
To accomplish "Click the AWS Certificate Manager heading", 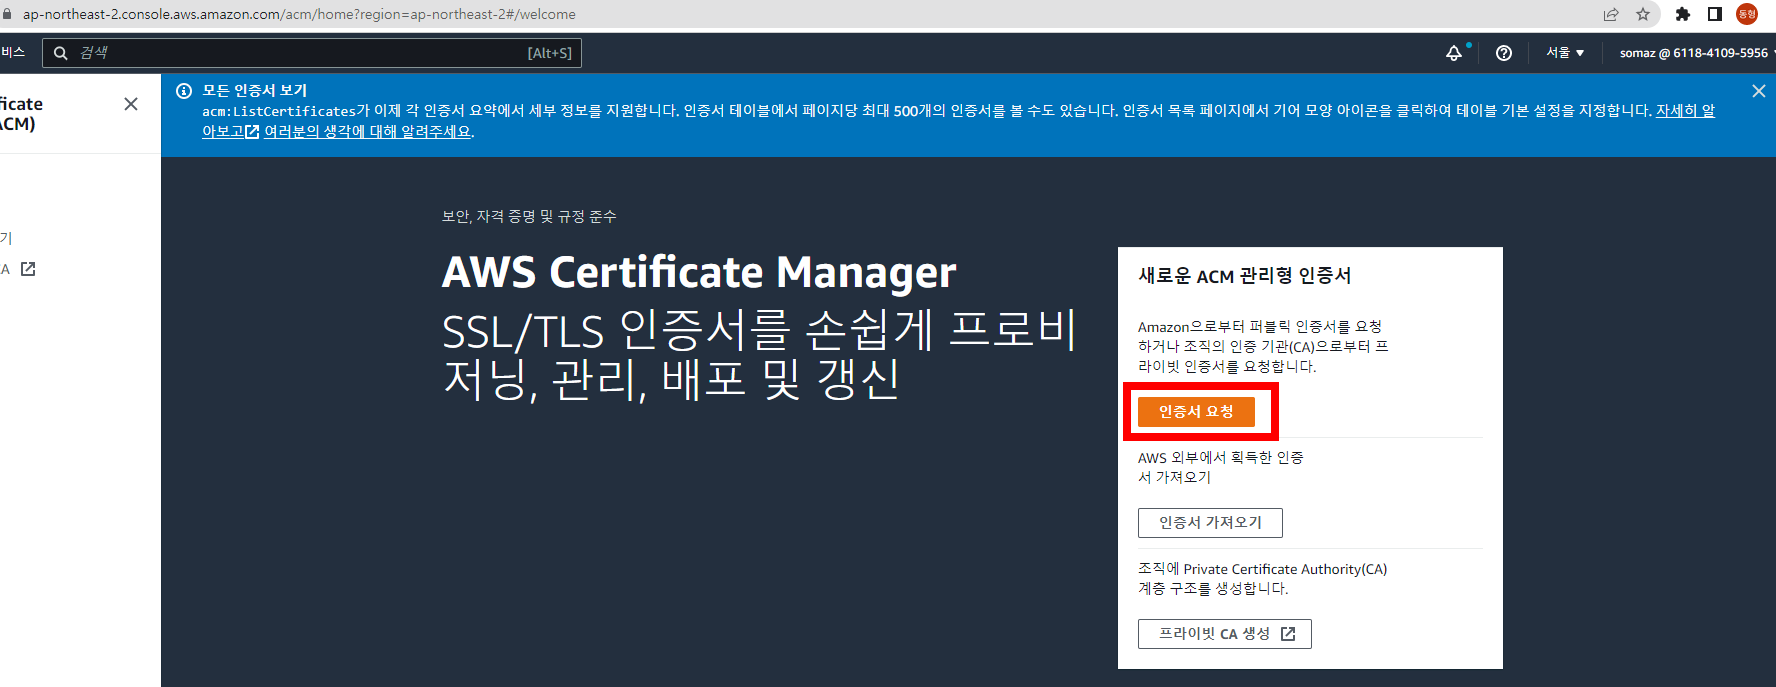I will [699, 272].
